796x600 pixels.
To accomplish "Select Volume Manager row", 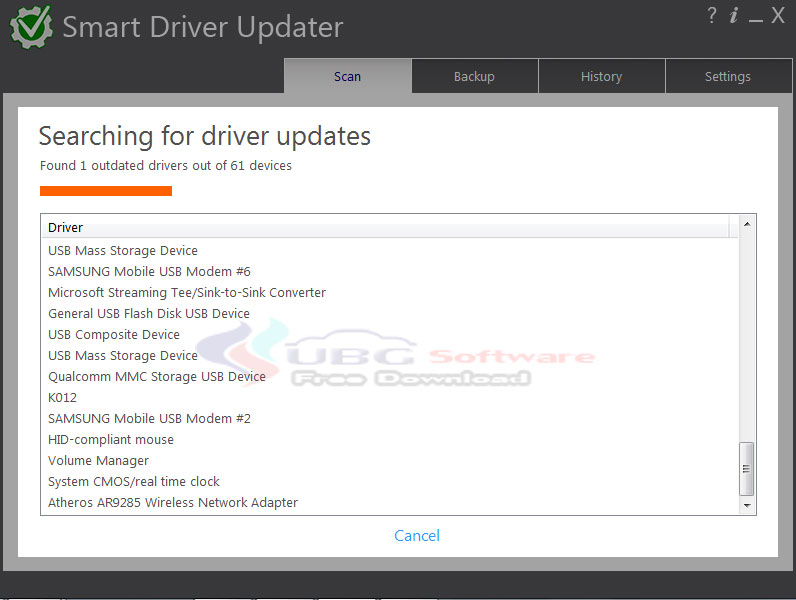I will (390, 460).
